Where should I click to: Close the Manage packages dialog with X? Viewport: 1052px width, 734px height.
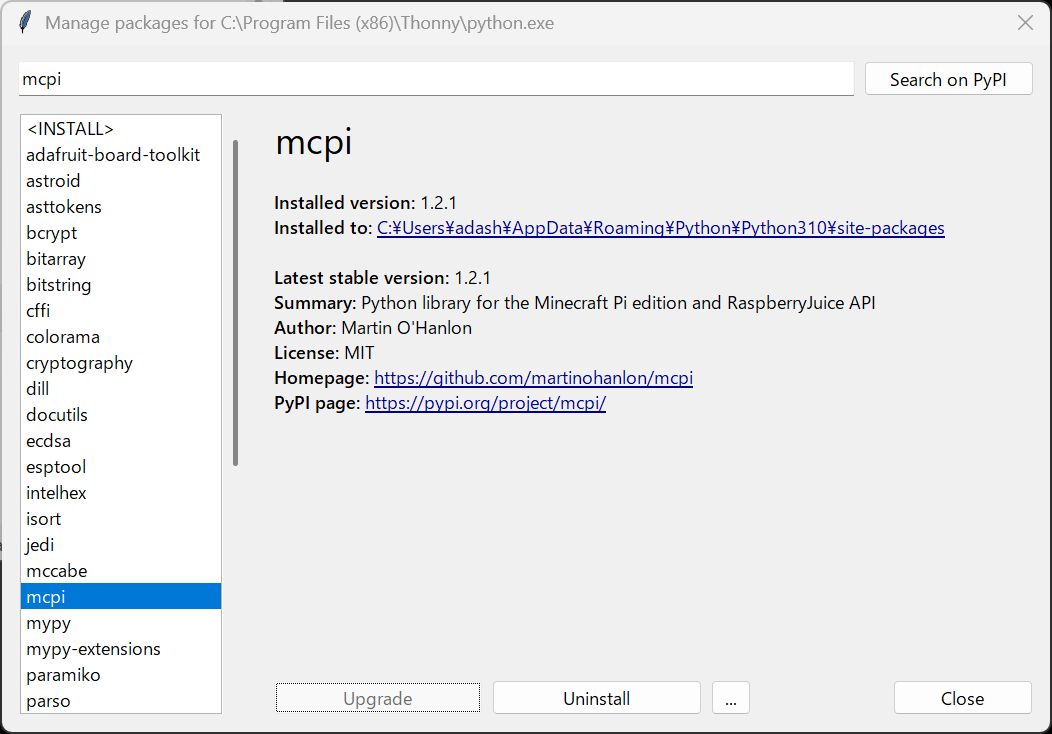pyautogui.click(x=1024, y=23)
